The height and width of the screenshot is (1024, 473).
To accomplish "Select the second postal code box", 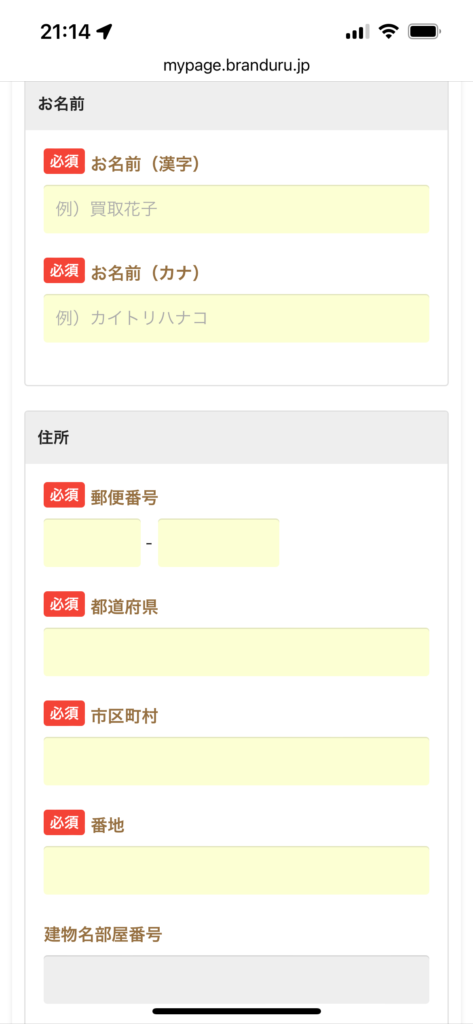I will click(219, 543).
